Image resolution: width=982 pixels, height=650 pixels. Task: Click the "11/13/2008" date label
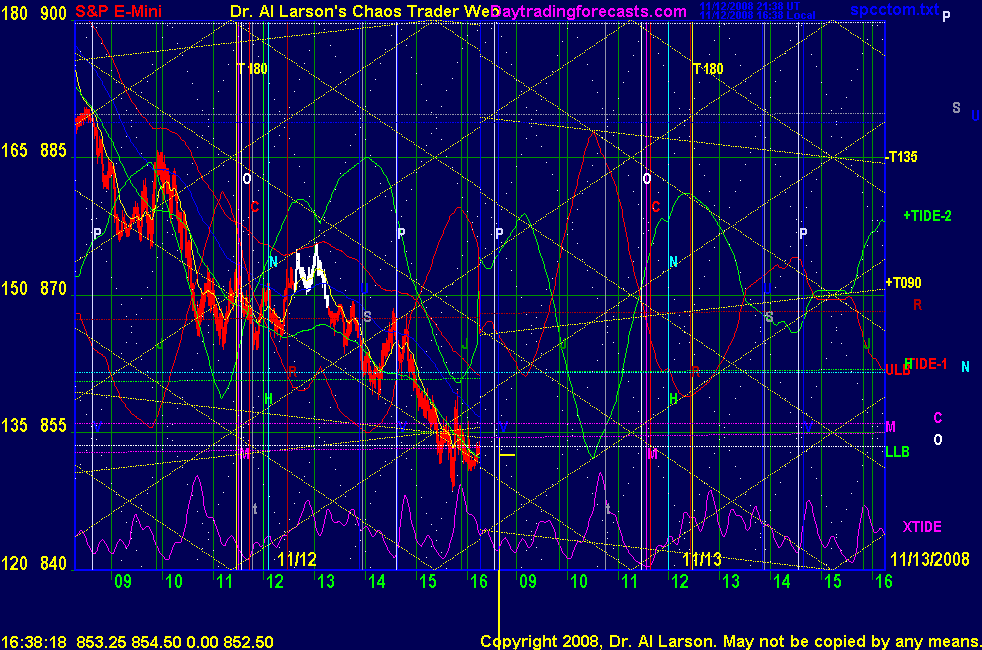[930, 559]
